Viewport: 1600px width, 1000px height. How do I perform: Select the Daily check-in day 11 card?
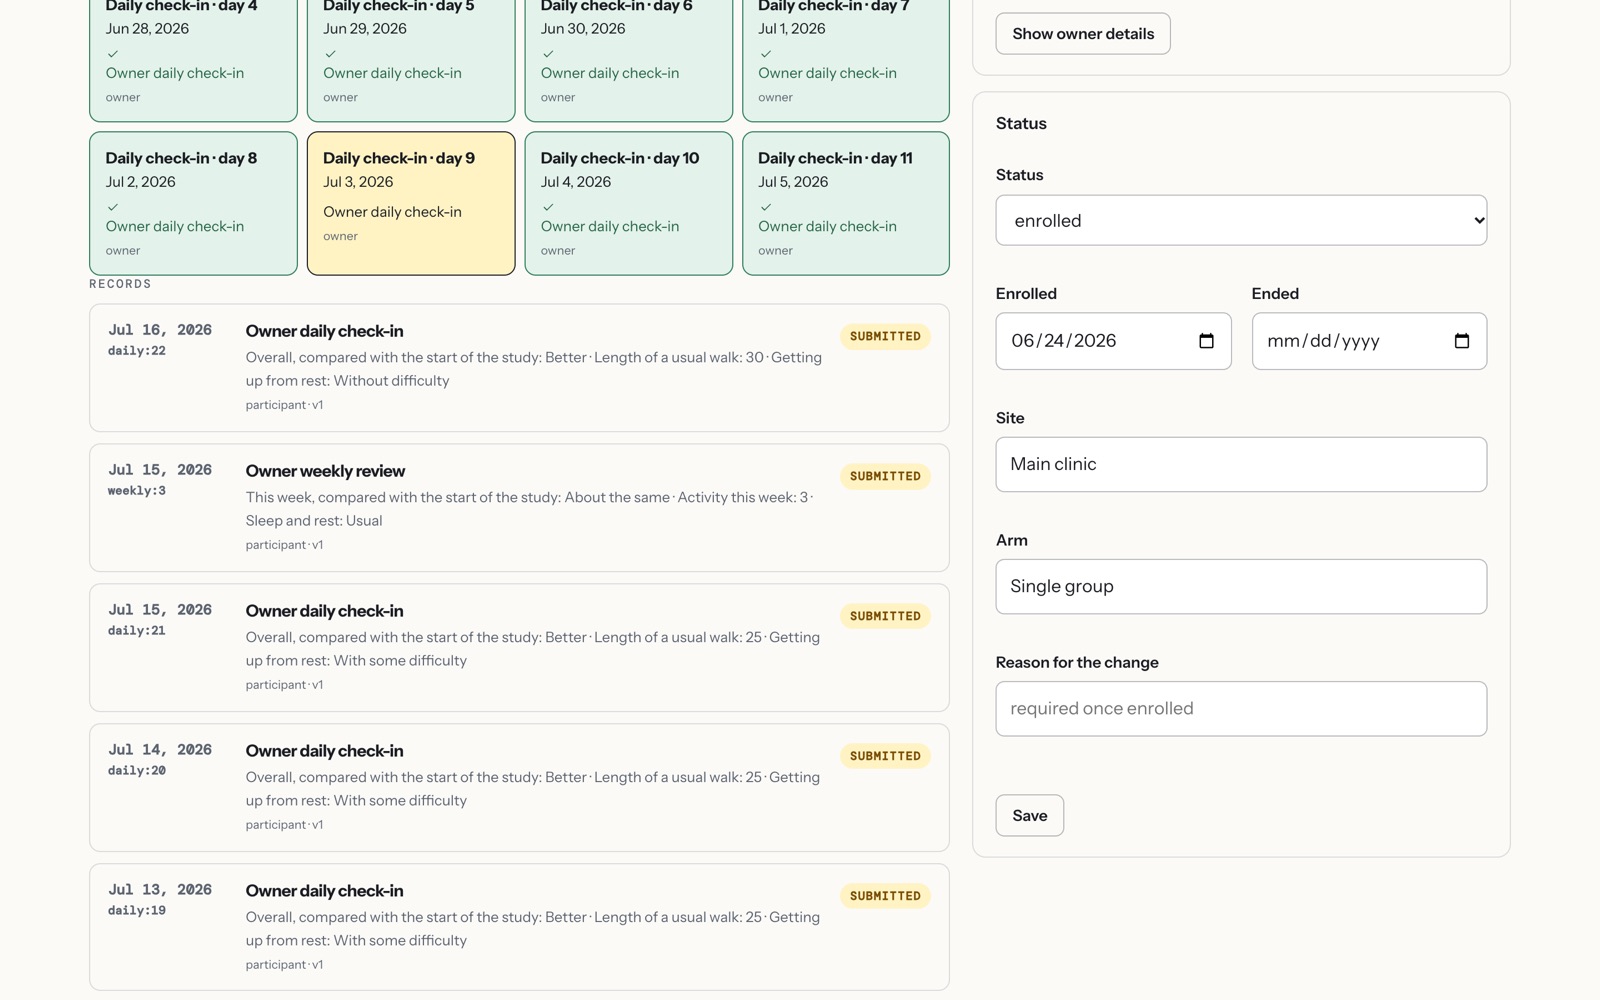coord(846,203)
